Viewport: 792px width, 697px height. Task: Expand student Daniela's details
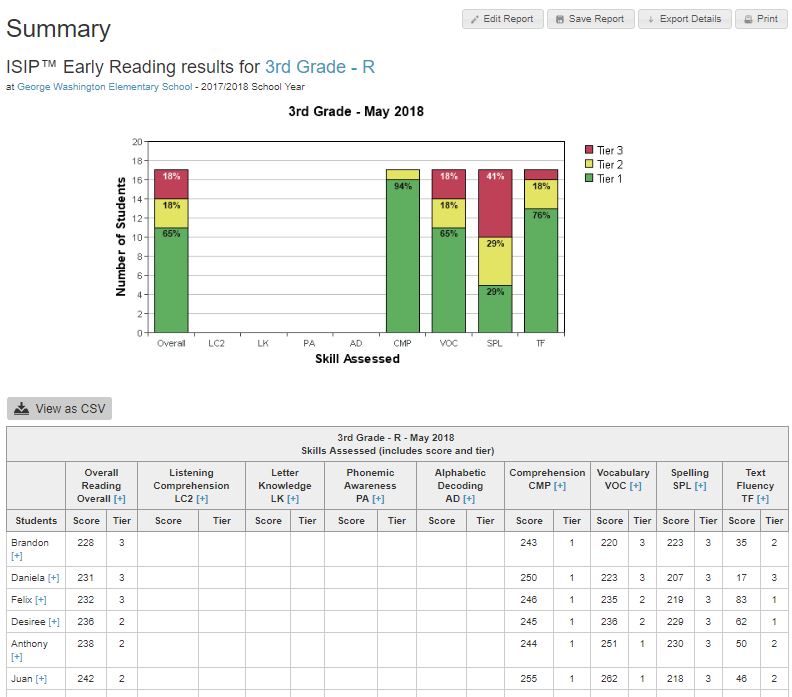pos(53,578)
